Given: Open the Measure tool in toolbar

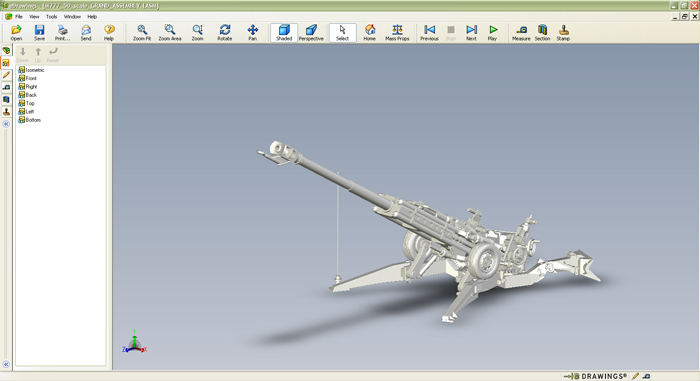Looking at the screenshot, I should pos(521,33).
